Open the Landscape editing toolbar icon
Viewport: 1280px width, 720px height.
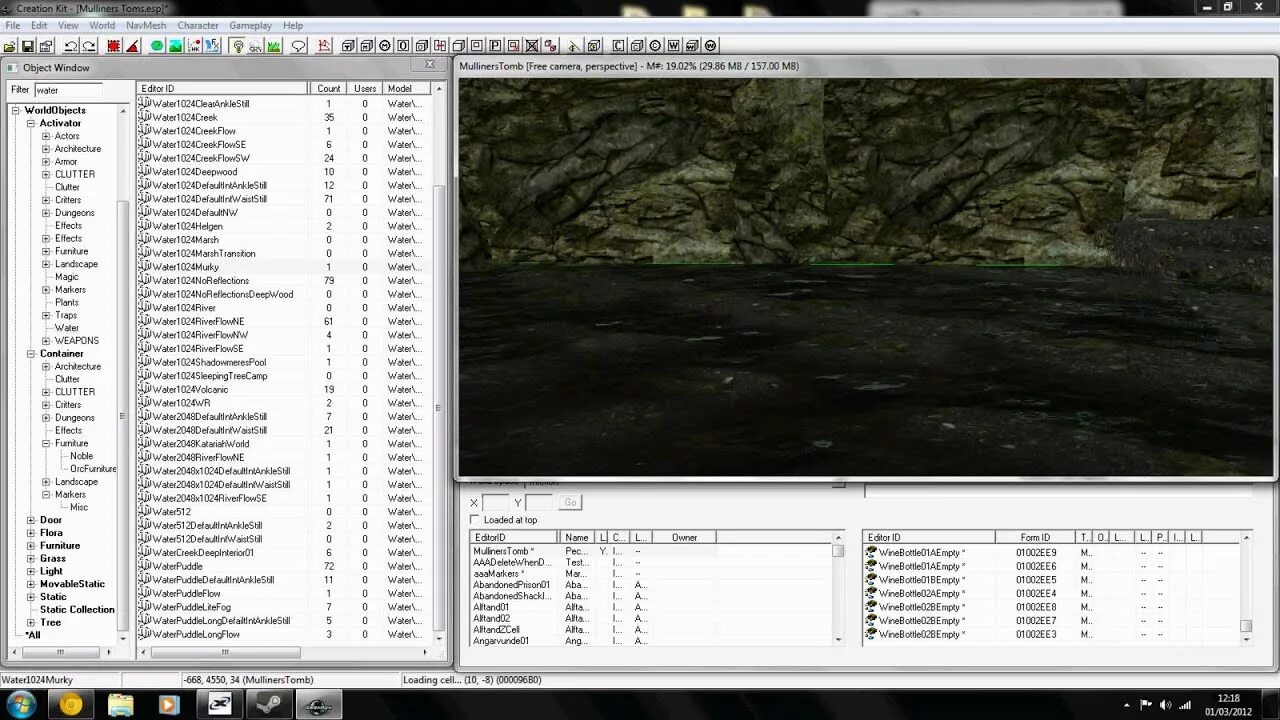point(175,46)
